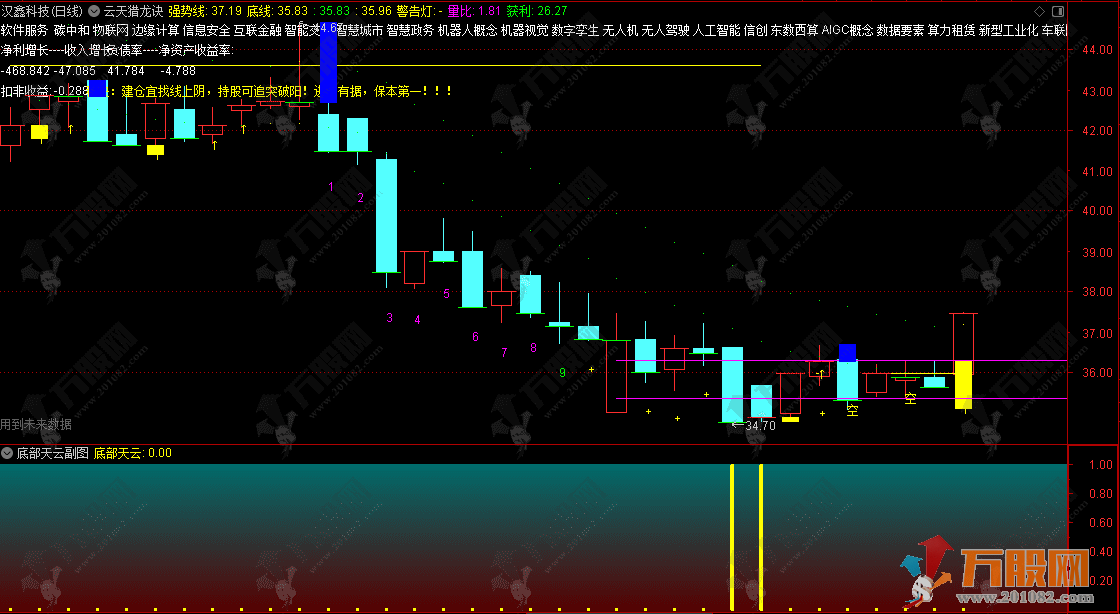Select the 信创 concept tag
1120x614 pixels.
(755, 30)
